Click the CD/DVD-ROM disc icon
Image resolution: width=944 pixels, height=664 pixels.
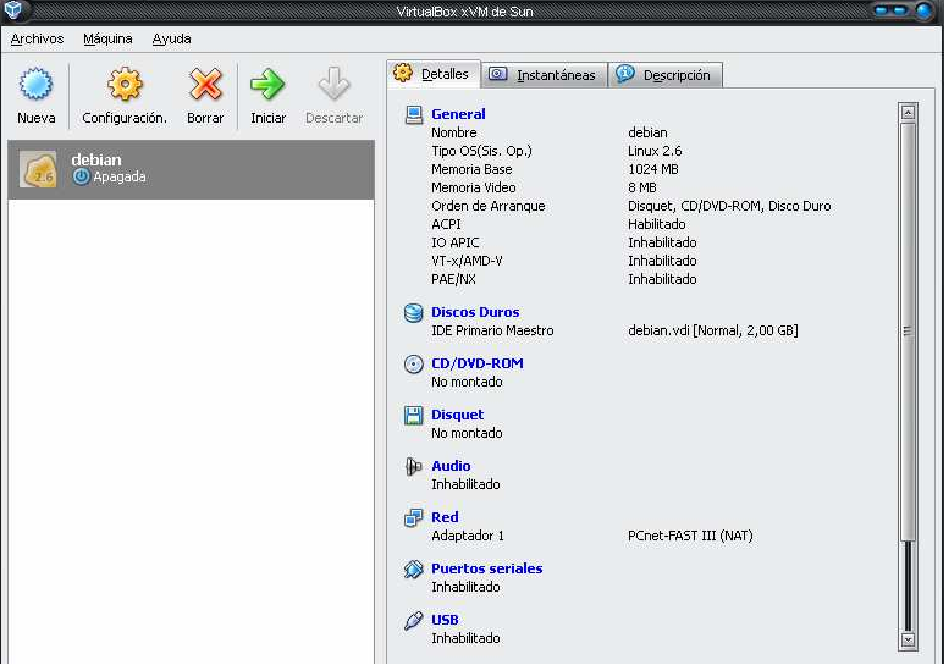414,364
